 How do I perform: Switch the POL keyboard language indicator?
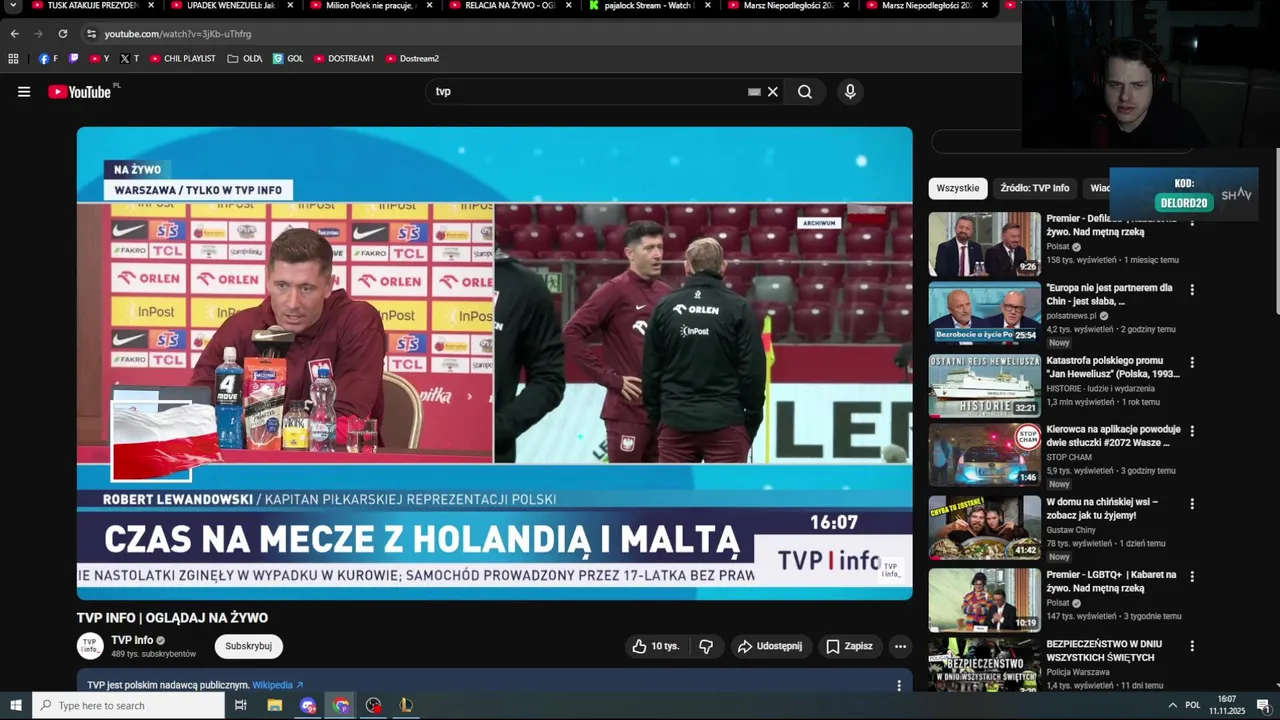click(x=1193, y=705)
